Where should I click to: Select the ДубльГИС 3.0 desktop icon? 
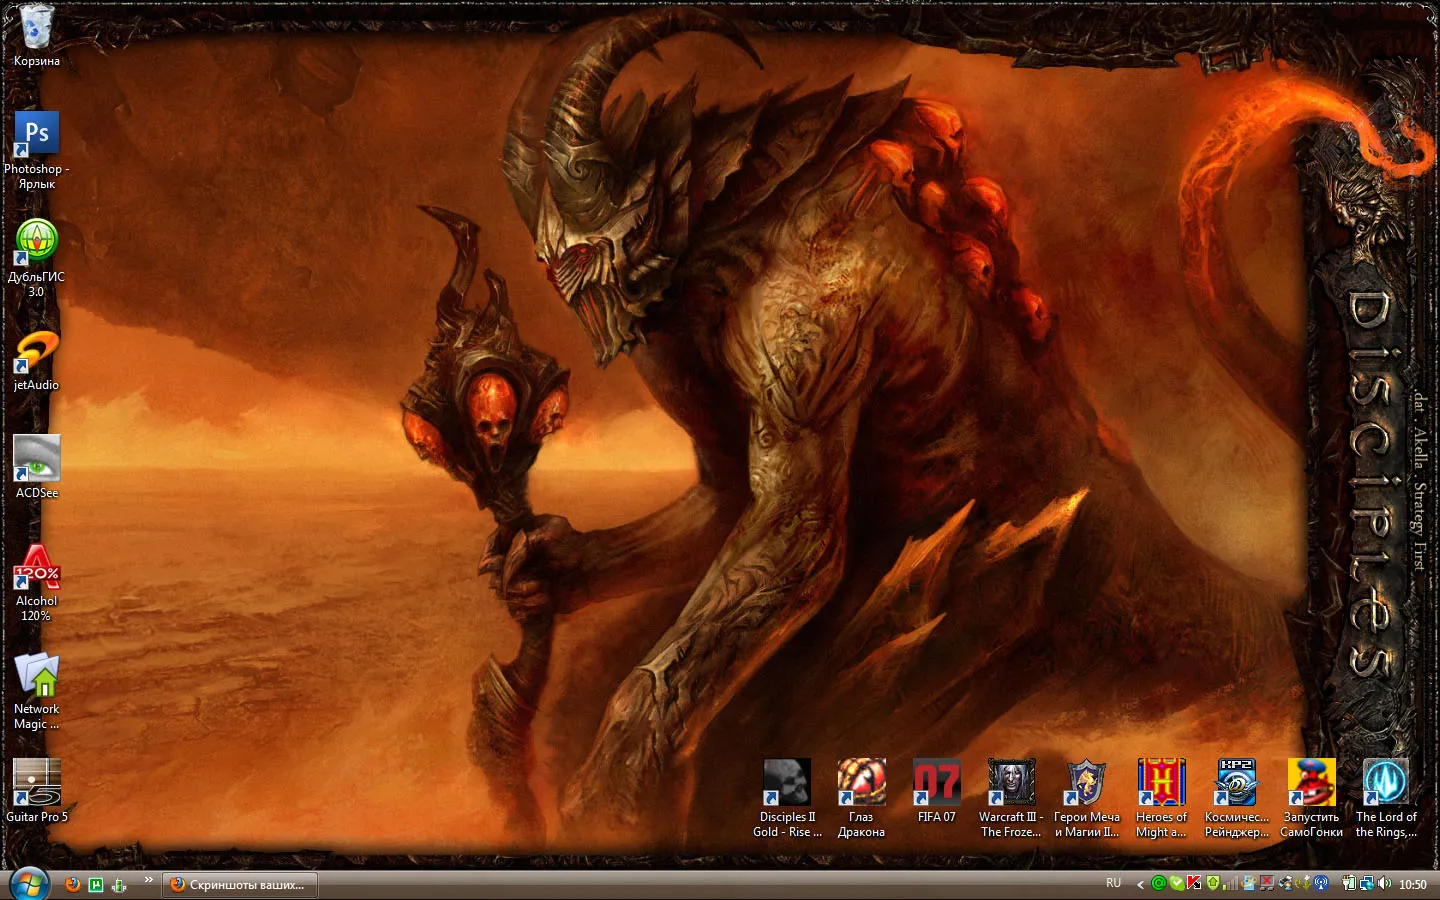37,242
